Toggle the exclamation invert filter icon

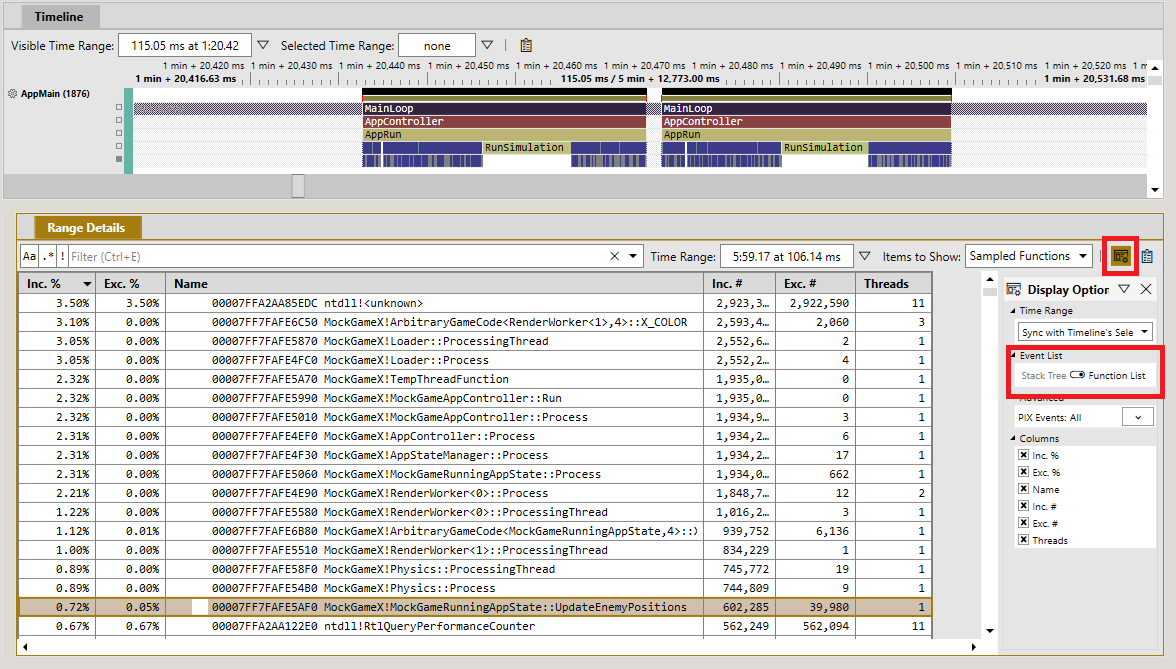(62, 256)
